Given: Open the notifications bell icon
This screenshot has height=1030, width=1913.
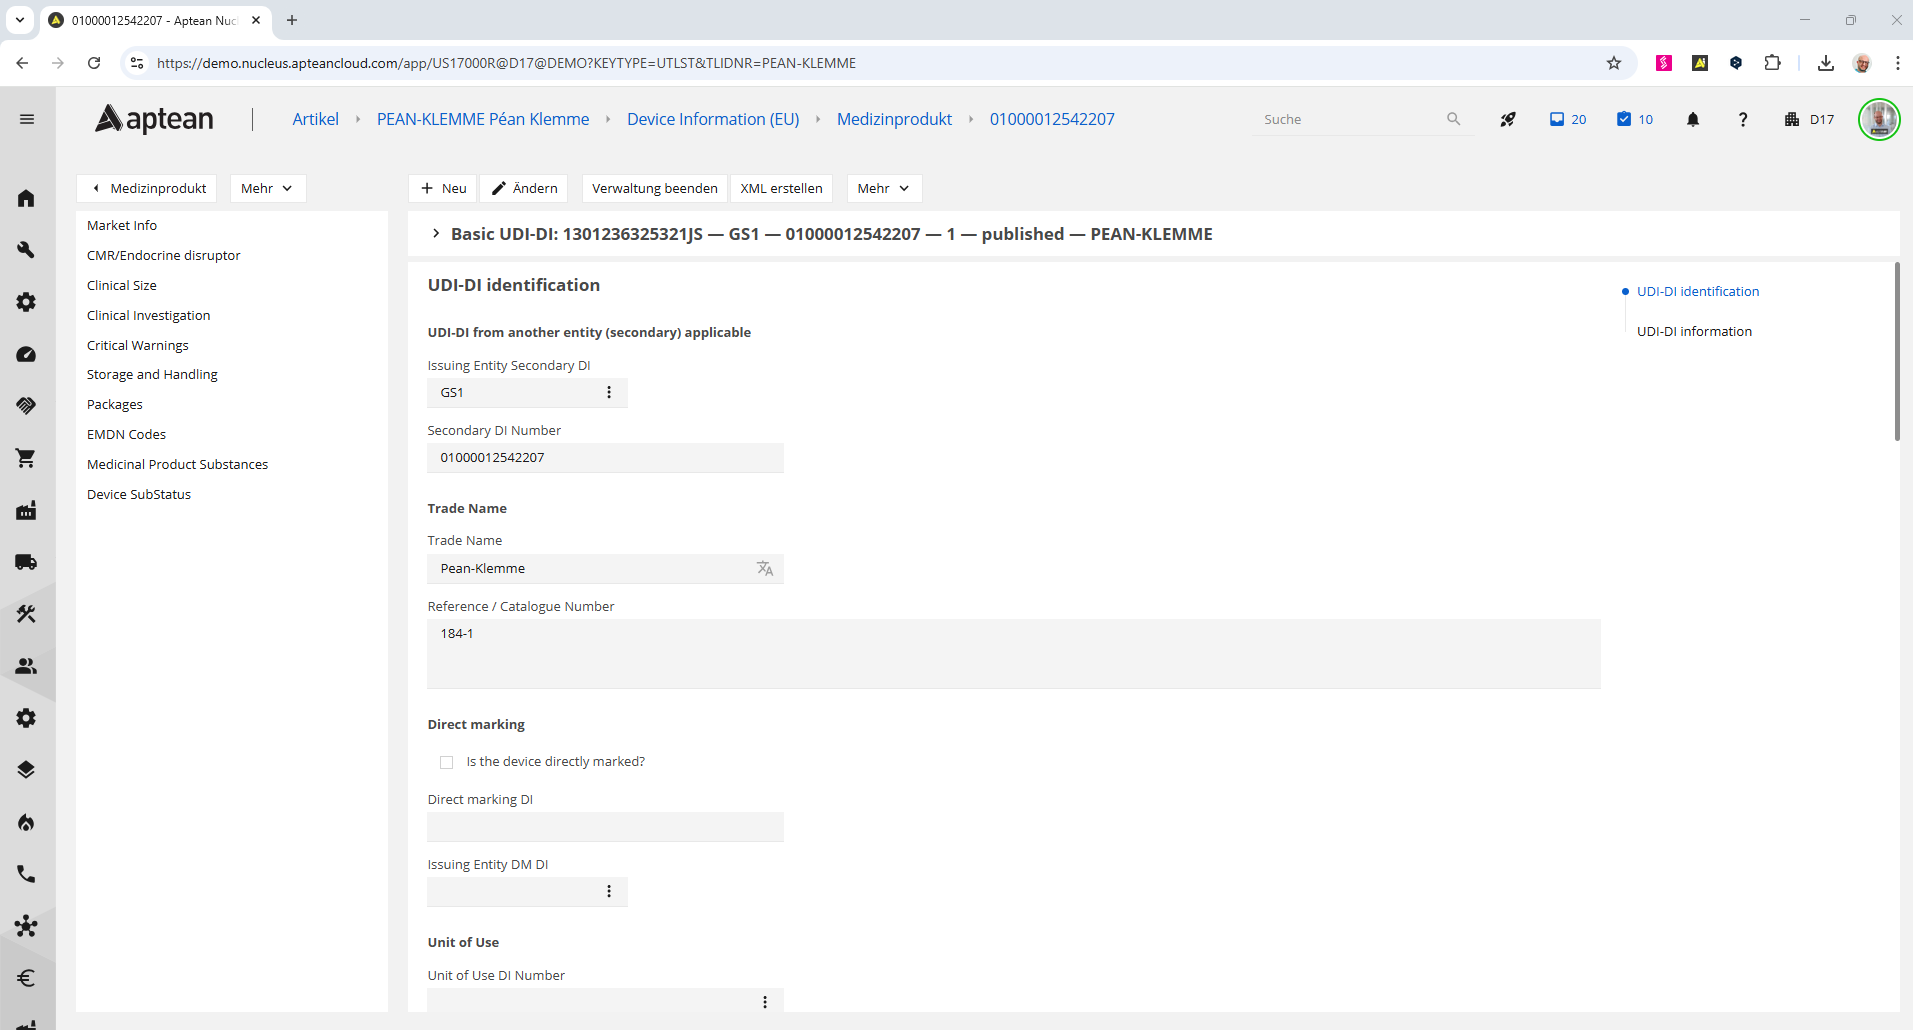Looking at the screenshot, I should click(x=1692, y=119).
